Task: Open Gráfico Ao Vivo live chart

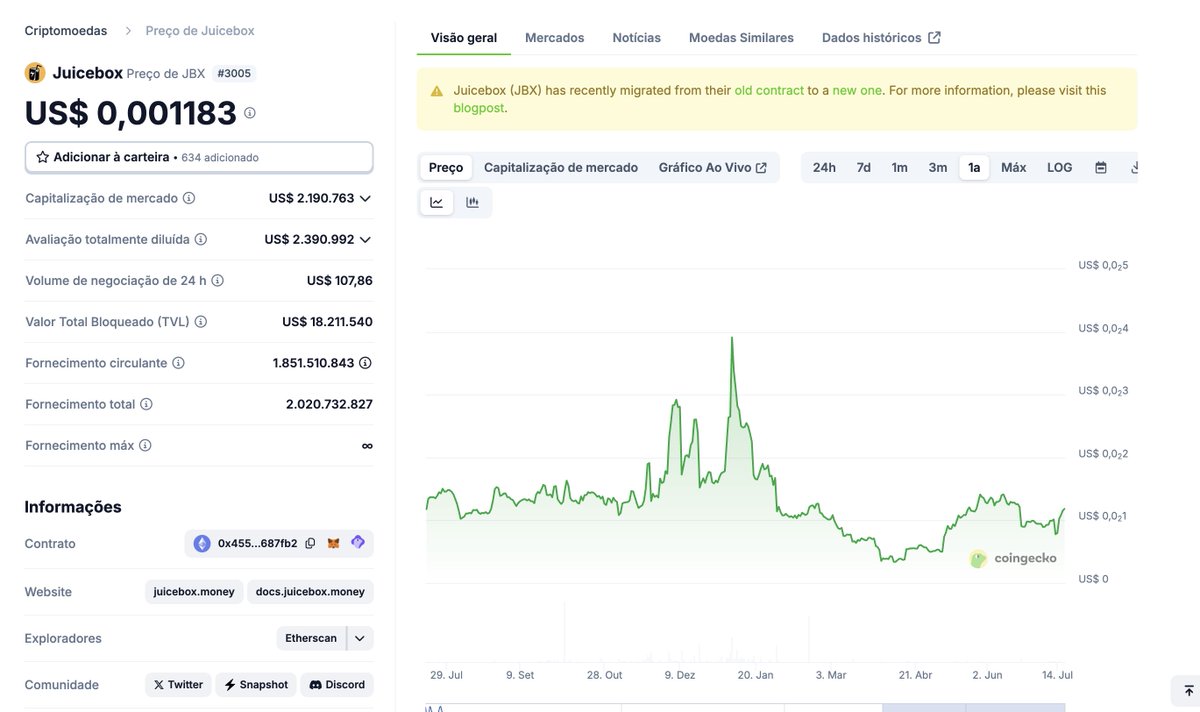Action: click(x=713, y=168)
